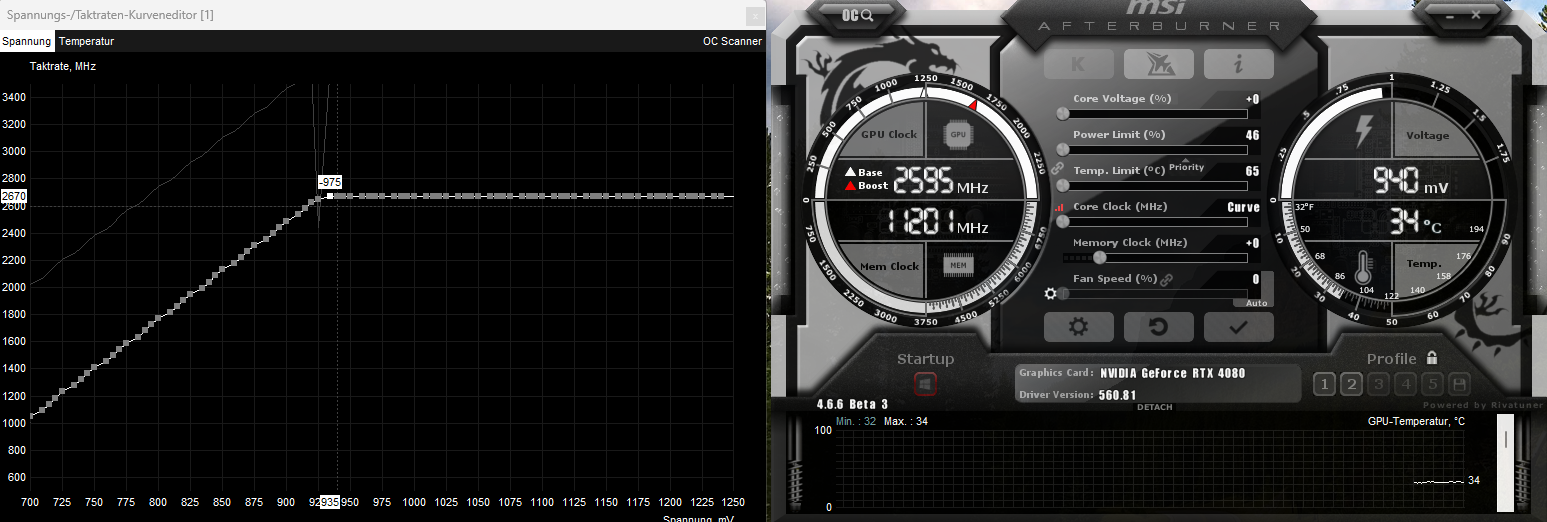Select profile slot 1

click(x=1323, y=384)
